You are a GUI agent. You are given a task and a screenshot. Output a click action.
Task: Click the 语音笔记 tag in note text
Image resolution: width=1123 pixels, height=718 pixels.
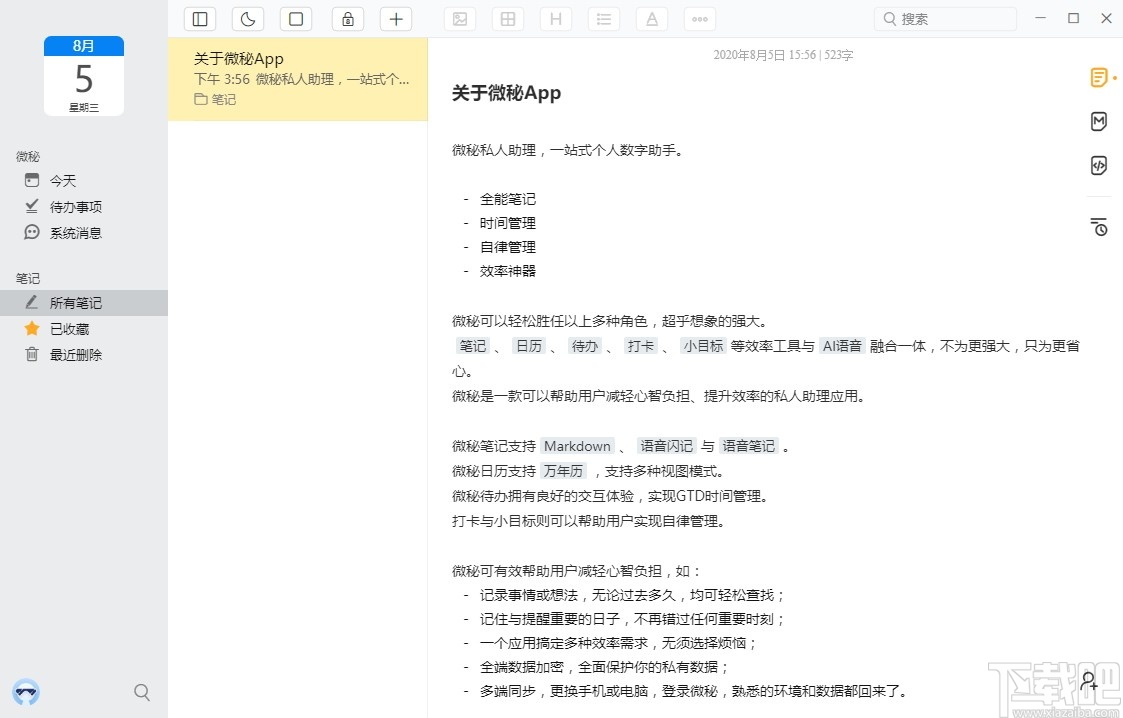click(x=748, y=446)
